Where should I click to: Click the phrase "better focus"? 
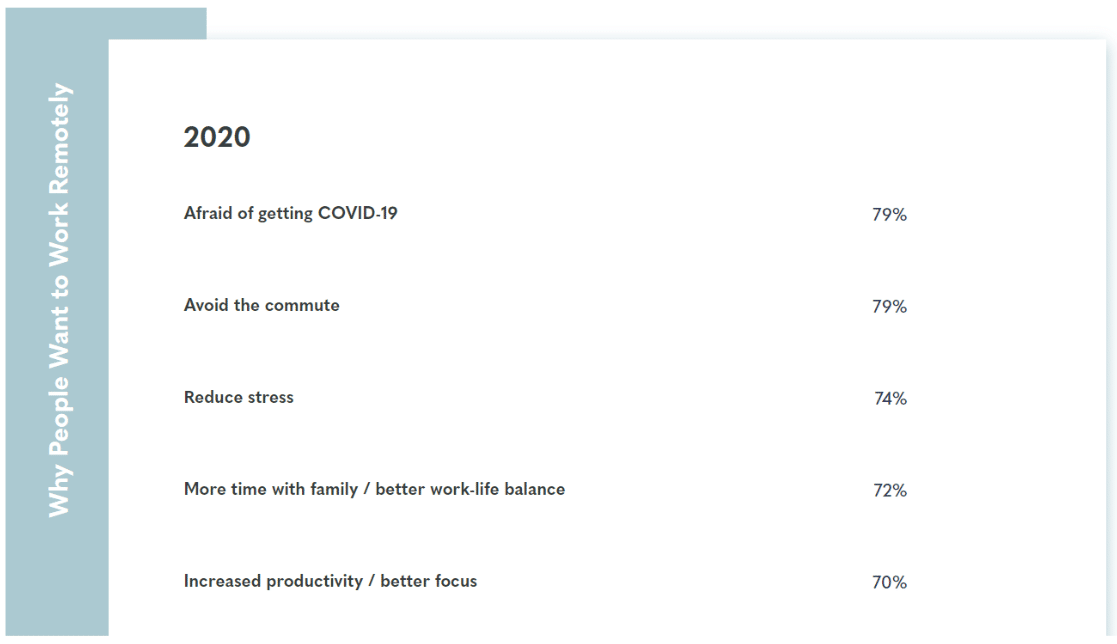tap(429, 581)
